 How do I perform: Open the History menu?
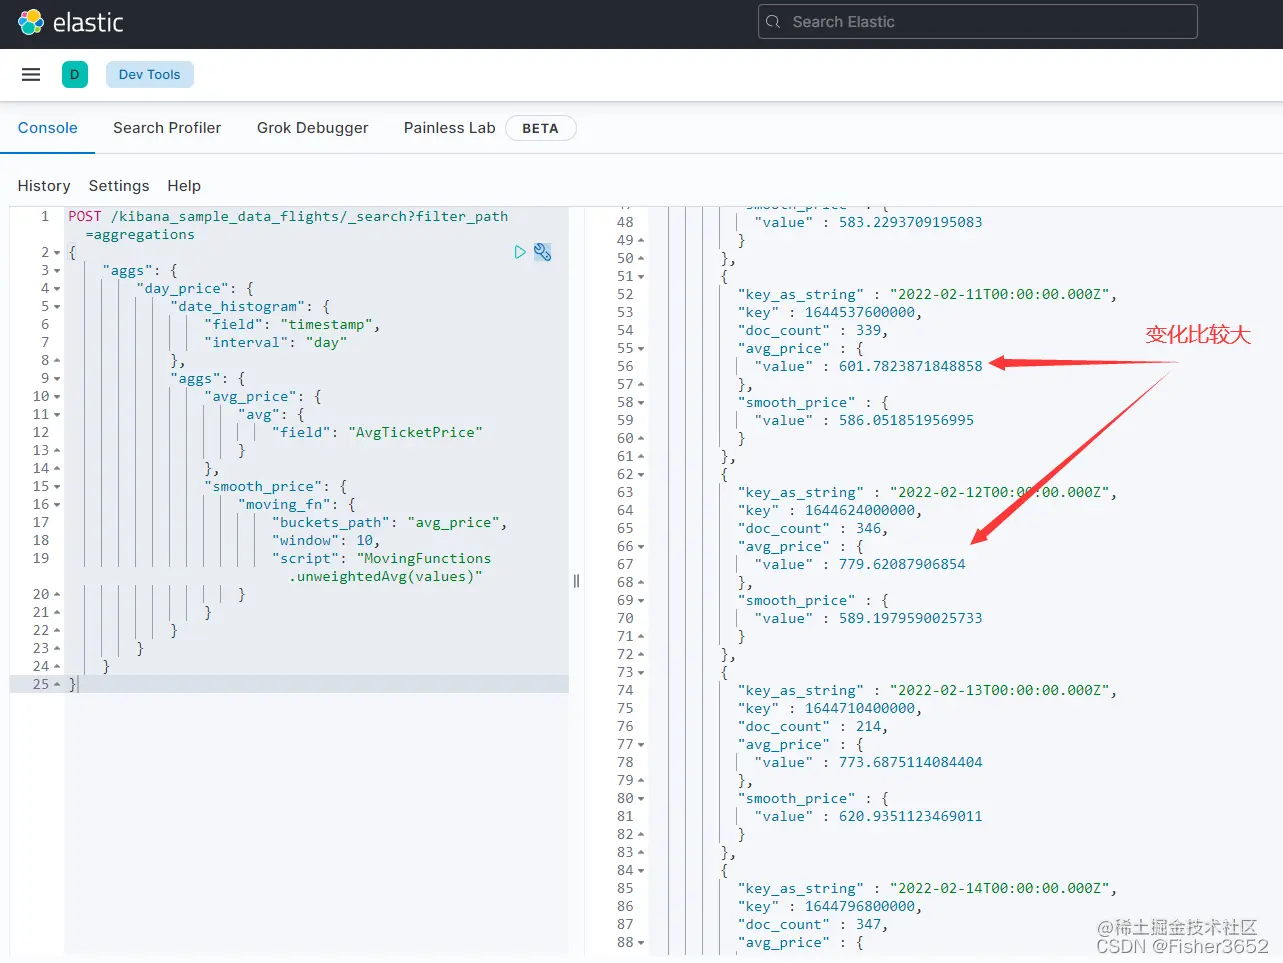click(x=44, y=186)
